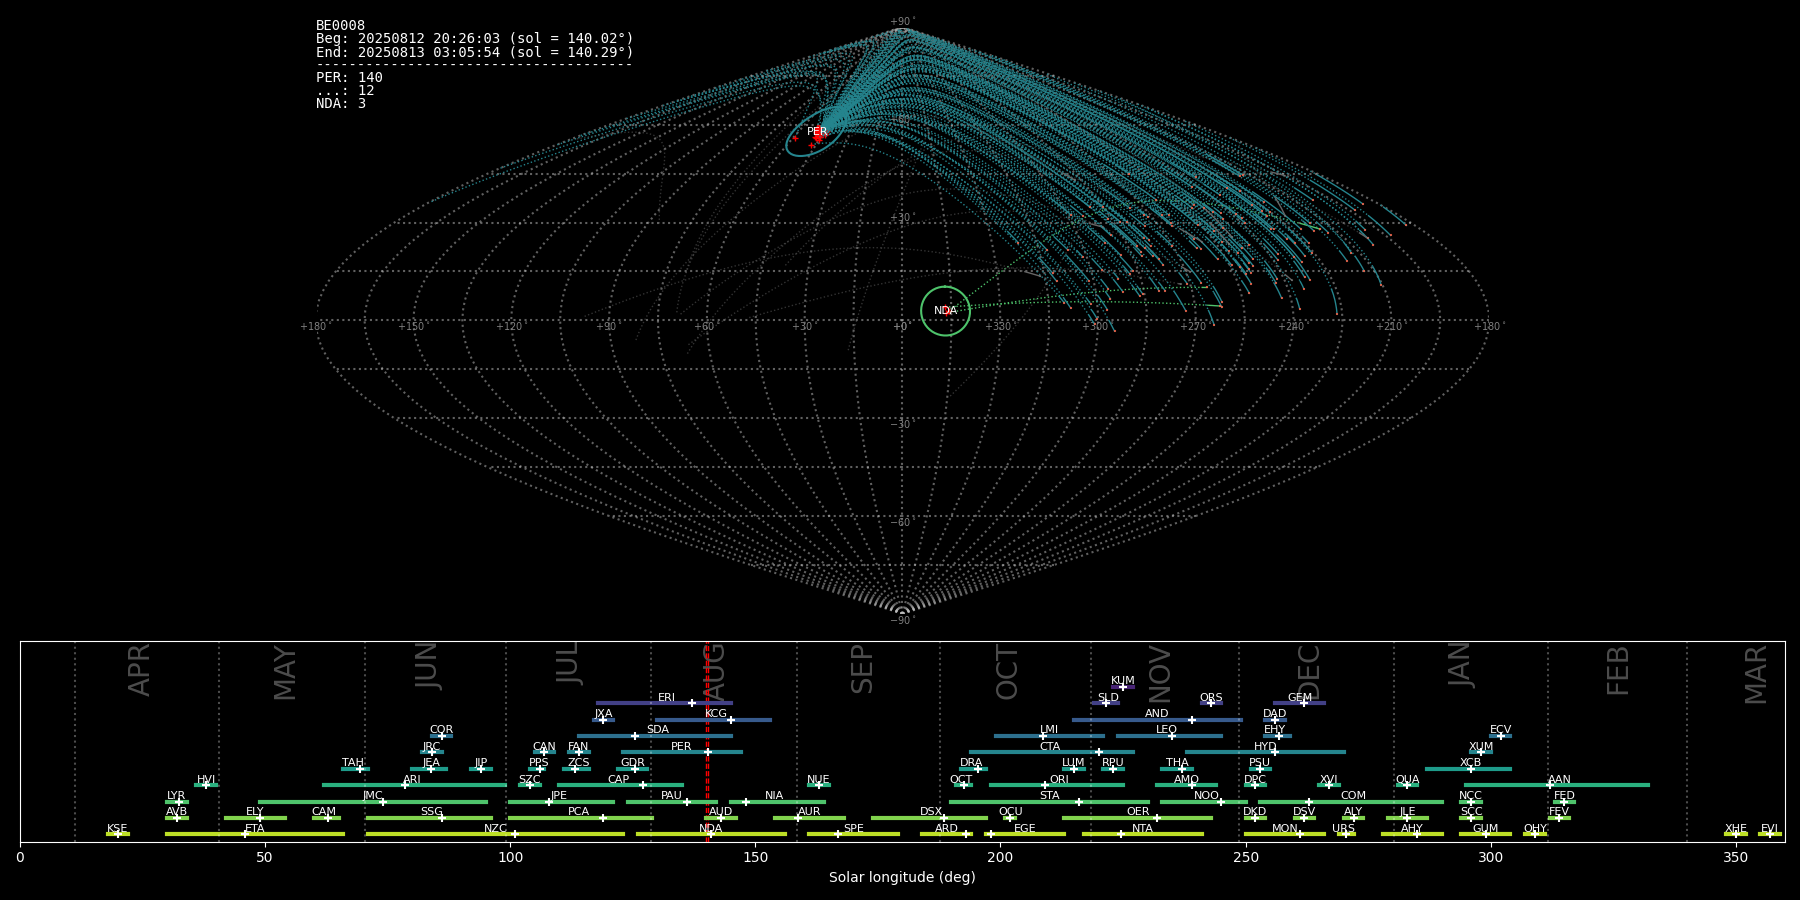Select the COM shower label in timeline
The image size is (1800, 900).
click(1353, 796)
